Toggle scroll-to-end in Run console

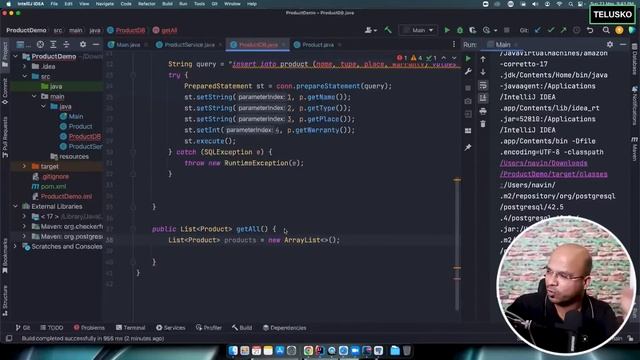click(x=483, y=98)
